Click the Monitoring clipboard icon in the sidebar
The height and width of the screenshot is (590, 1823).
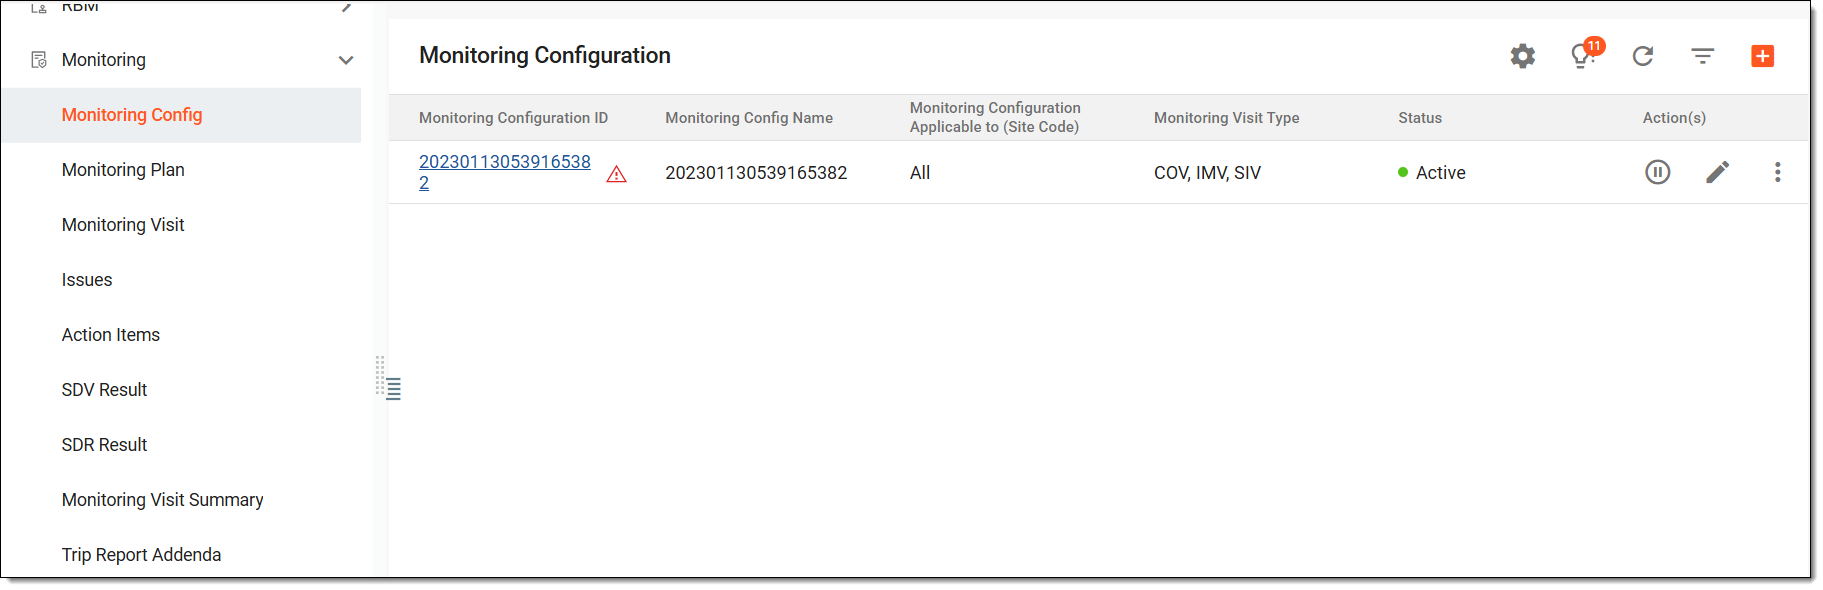pyautogui.click(x=39, y=60)
